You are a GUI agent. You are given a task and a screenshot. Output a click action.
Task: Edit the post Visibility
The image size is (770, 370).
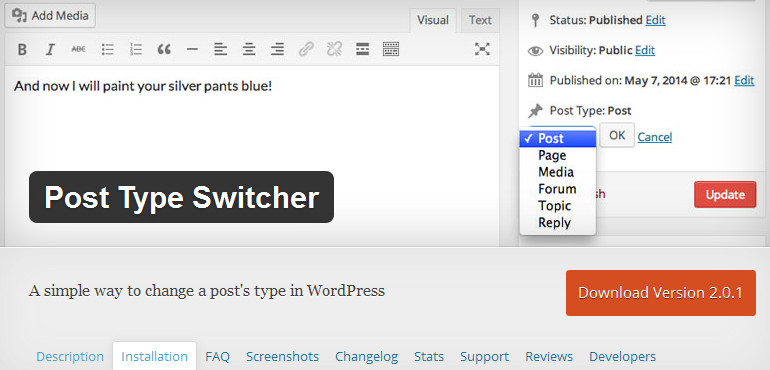tap(645, 50)
